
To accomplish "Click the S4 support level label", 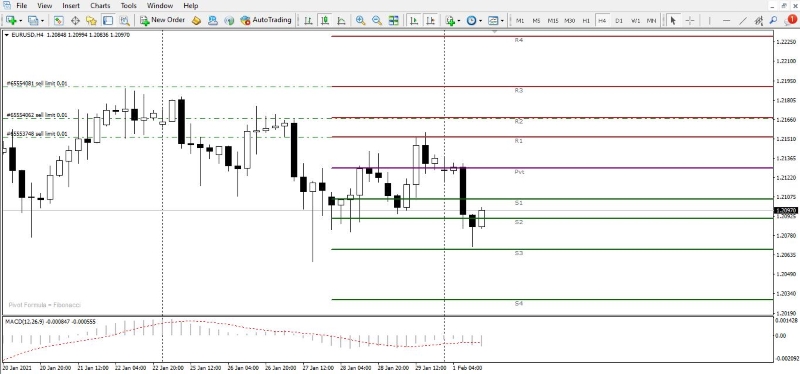I will [519, 304].
